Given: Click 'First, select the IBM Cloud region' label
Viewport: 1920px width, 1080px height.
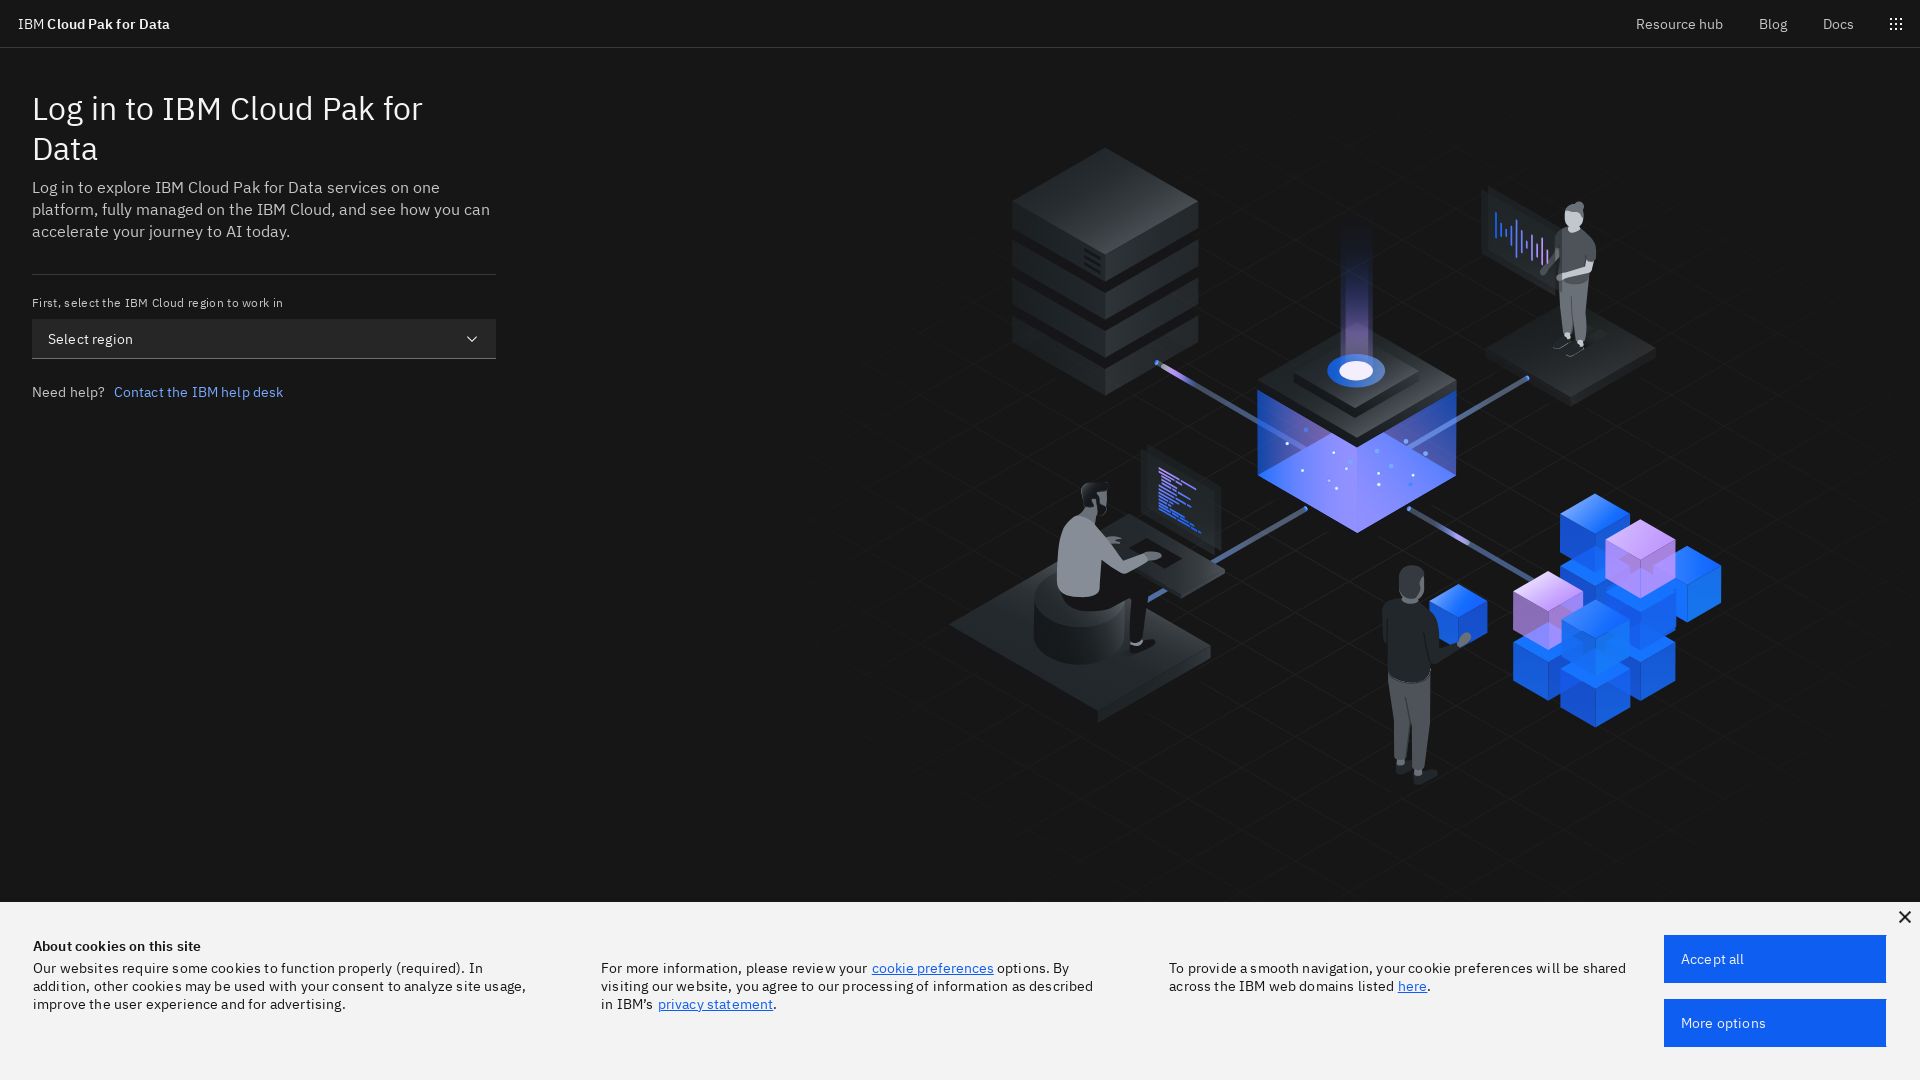Looking at the screenshot, I should click(157, 303).
